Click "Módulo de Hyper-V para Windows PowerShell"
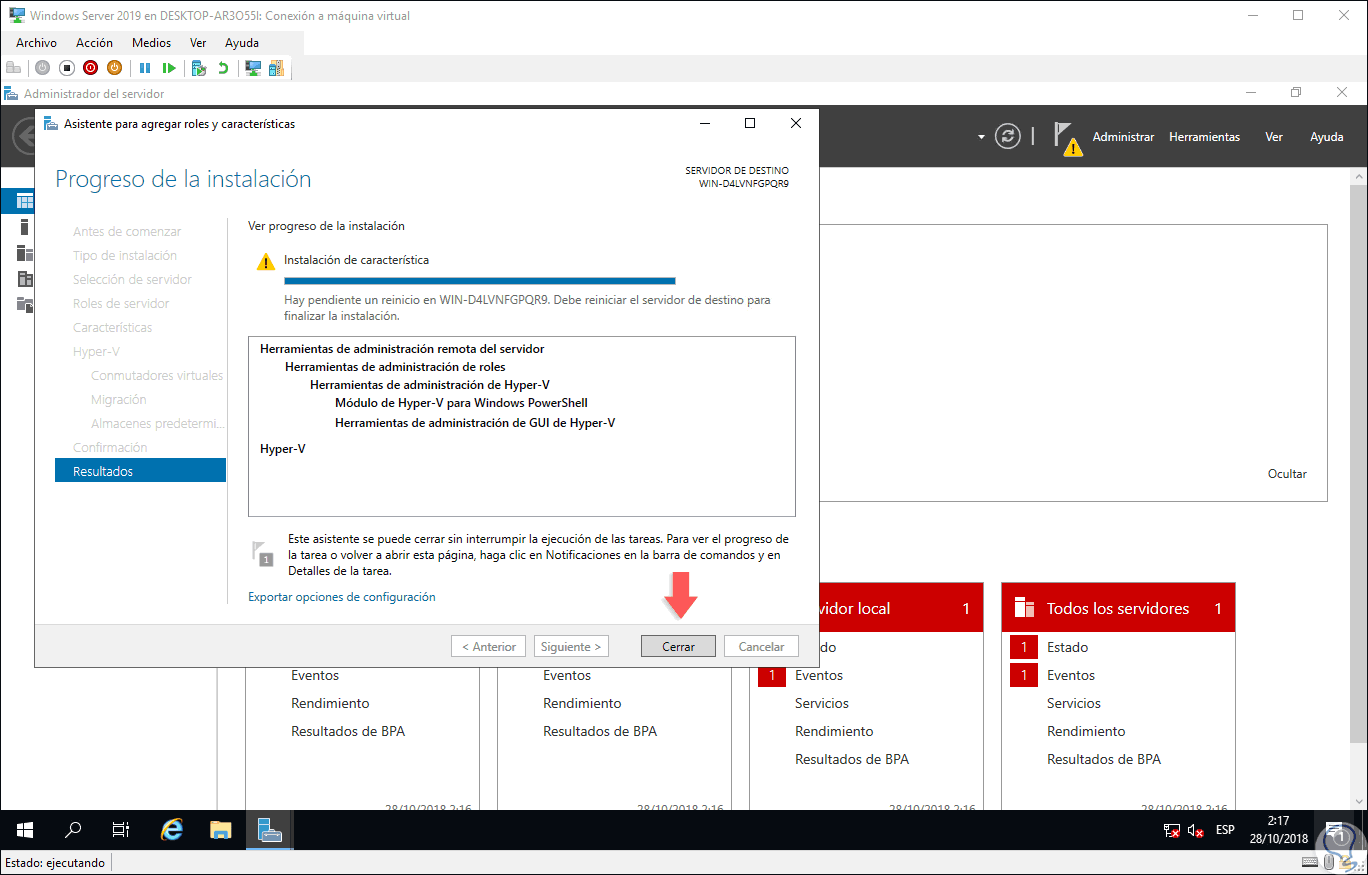1368x875 pixels. pos(461,403)
